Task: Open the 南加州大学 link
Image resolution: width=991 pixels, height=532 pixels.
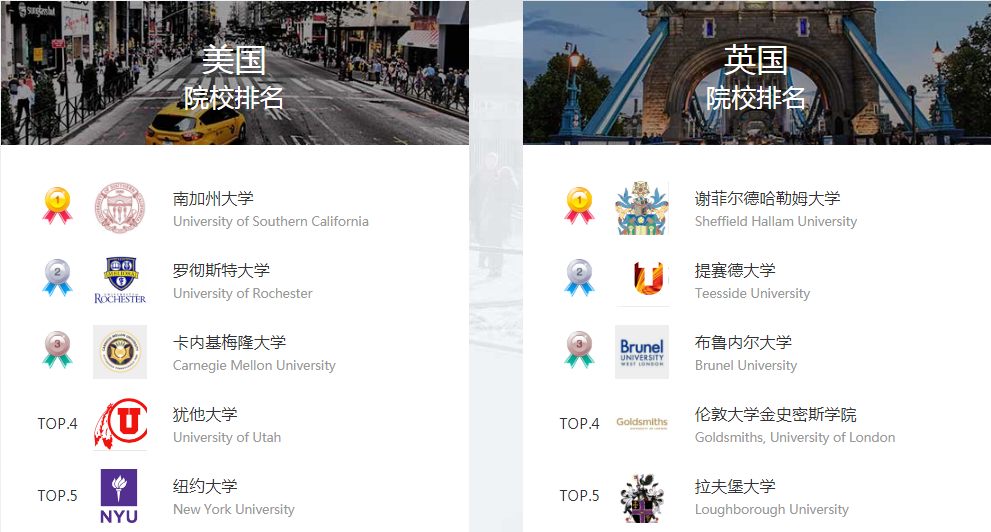Action: 214,198
